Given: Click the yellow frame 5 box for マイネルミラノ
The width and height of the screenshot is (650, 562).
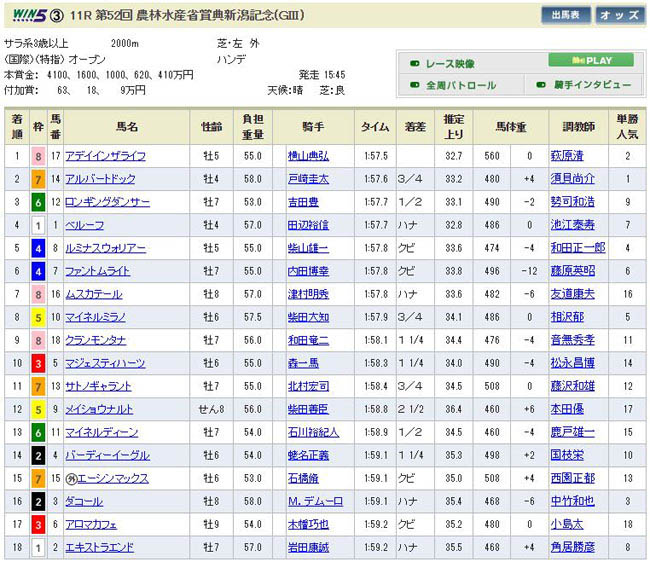Looking at the screenshot, I should [37, 316].
